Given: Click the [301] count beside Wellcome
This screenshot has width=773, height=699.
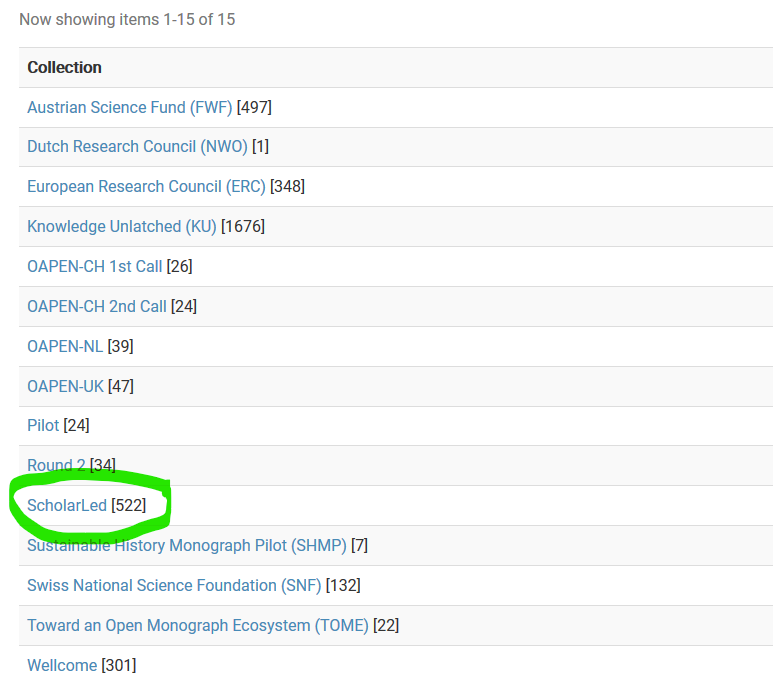Looking at the screenshot, I should click(x=119, y=665).
